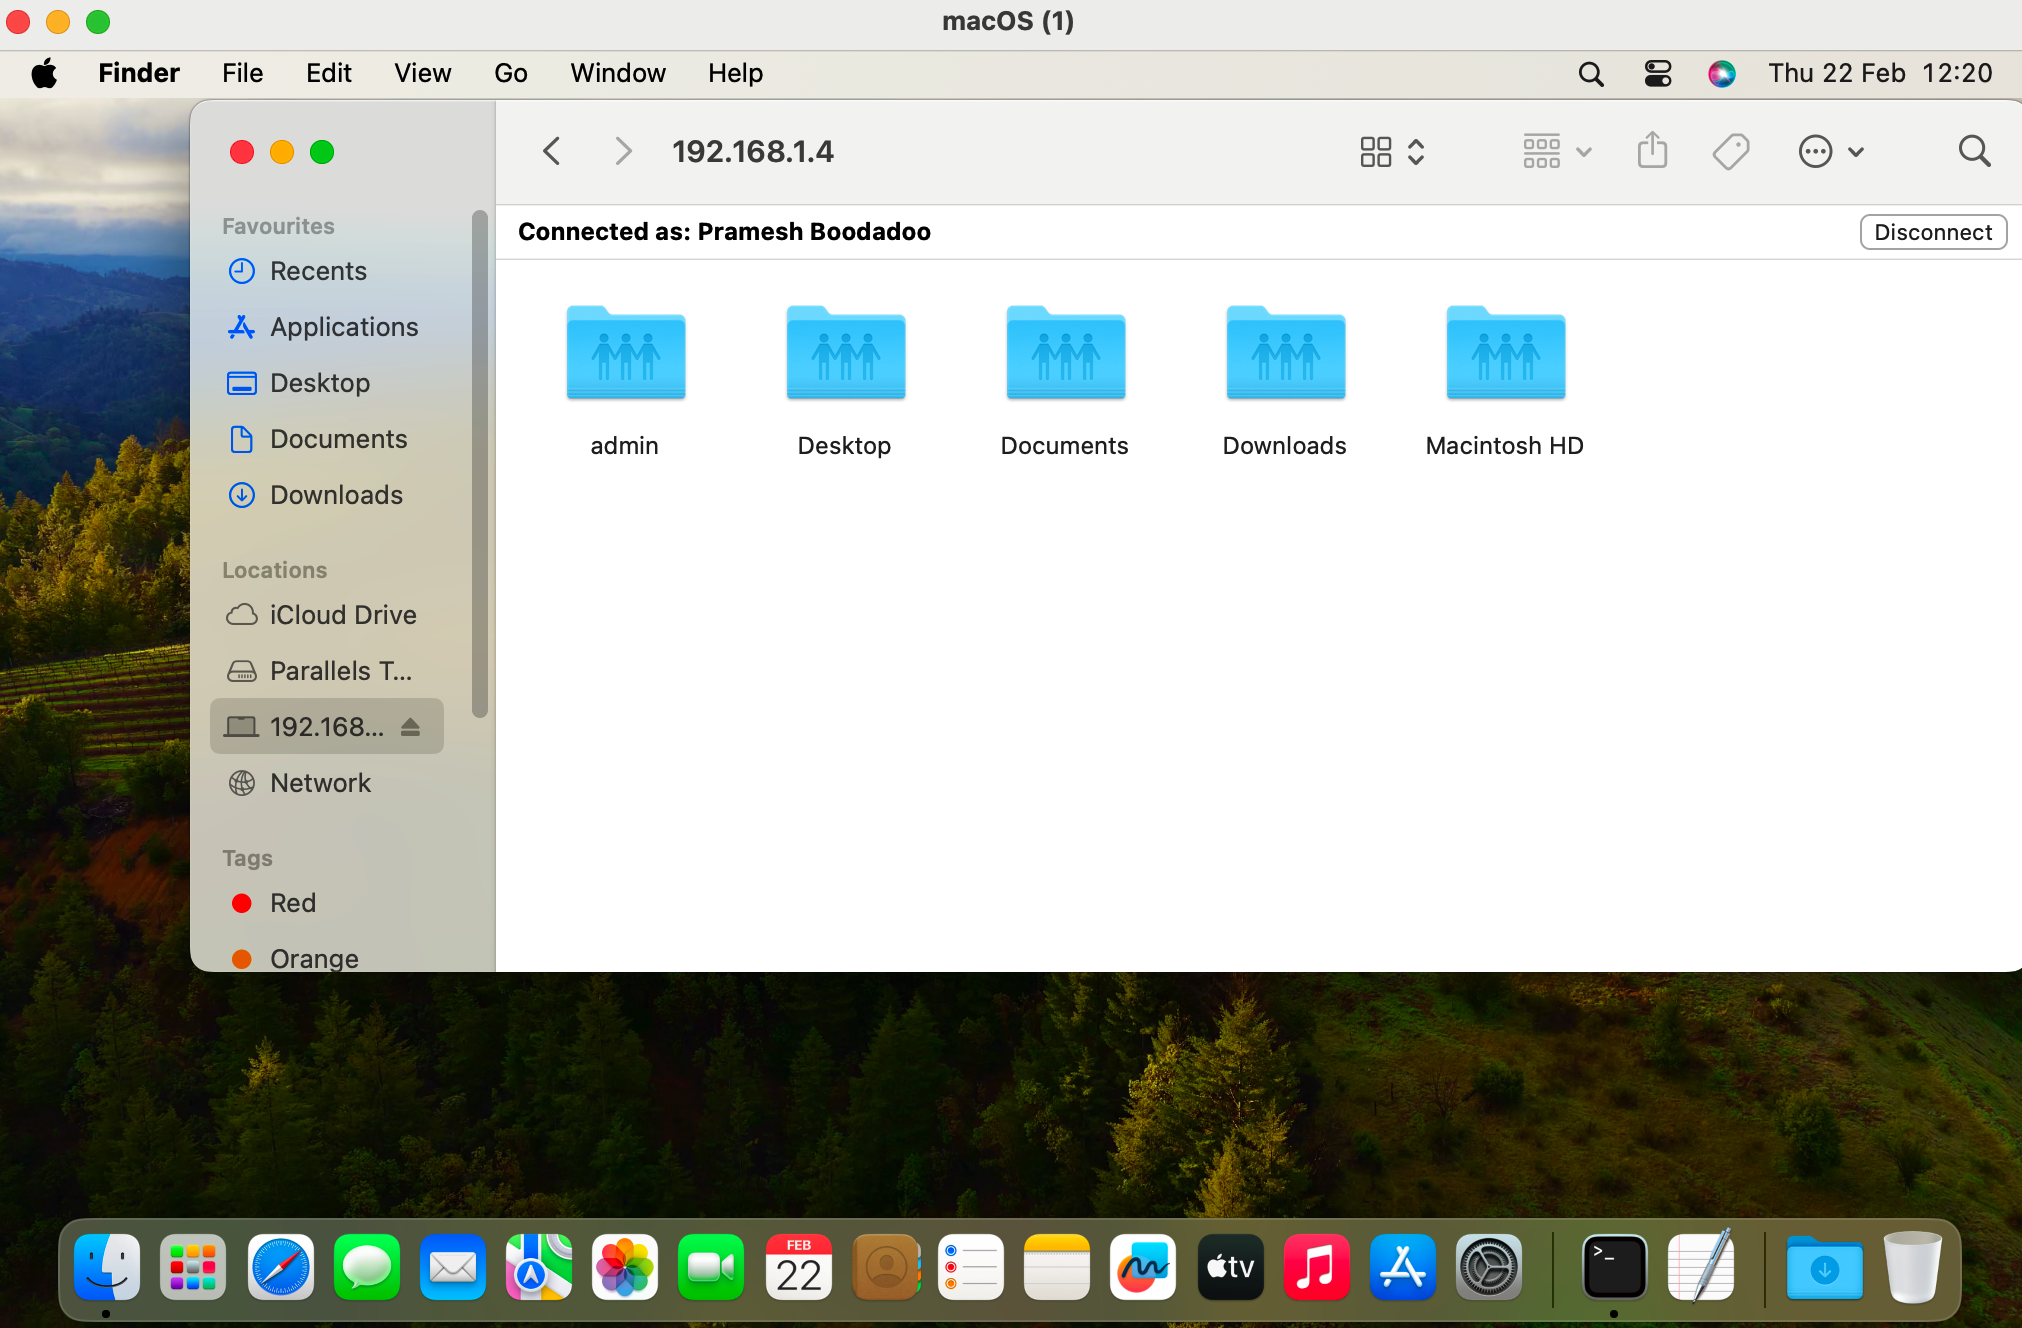Click the Tags toolbar icon
The height and width of the screenshot is (1328, 2022).
(x=1731, y=152)
